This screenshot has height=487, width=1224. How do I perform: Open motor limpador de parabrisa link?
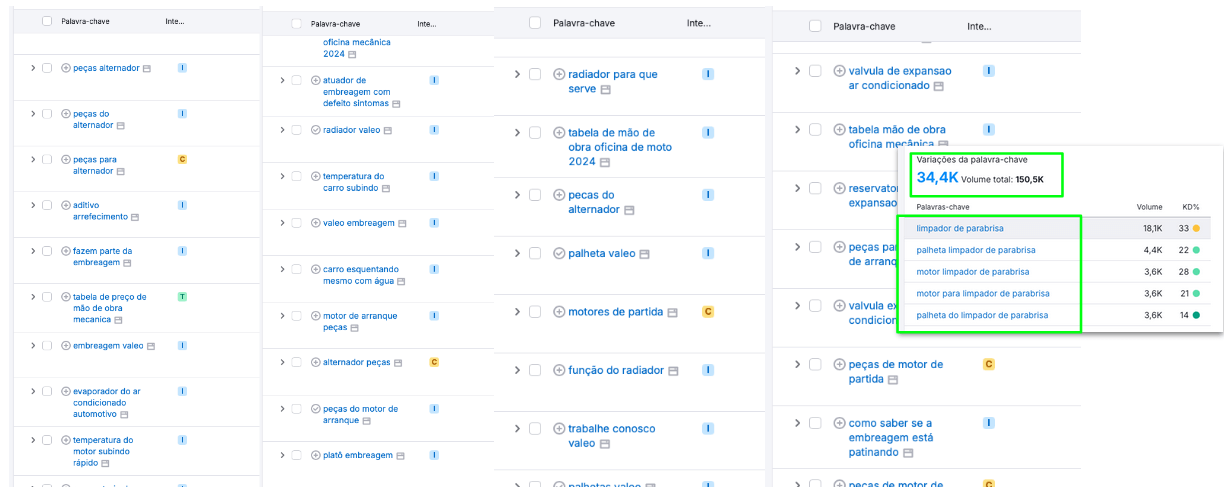point(973,272)
